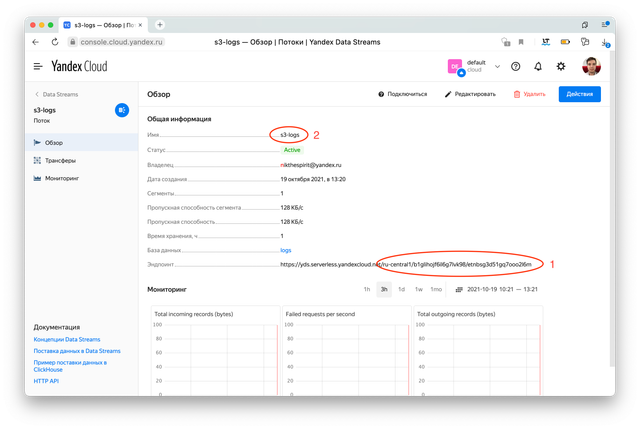Click the user profile avatar
Image resolution: width=640 pixels, height=429 pixels.
coord(592,66)
